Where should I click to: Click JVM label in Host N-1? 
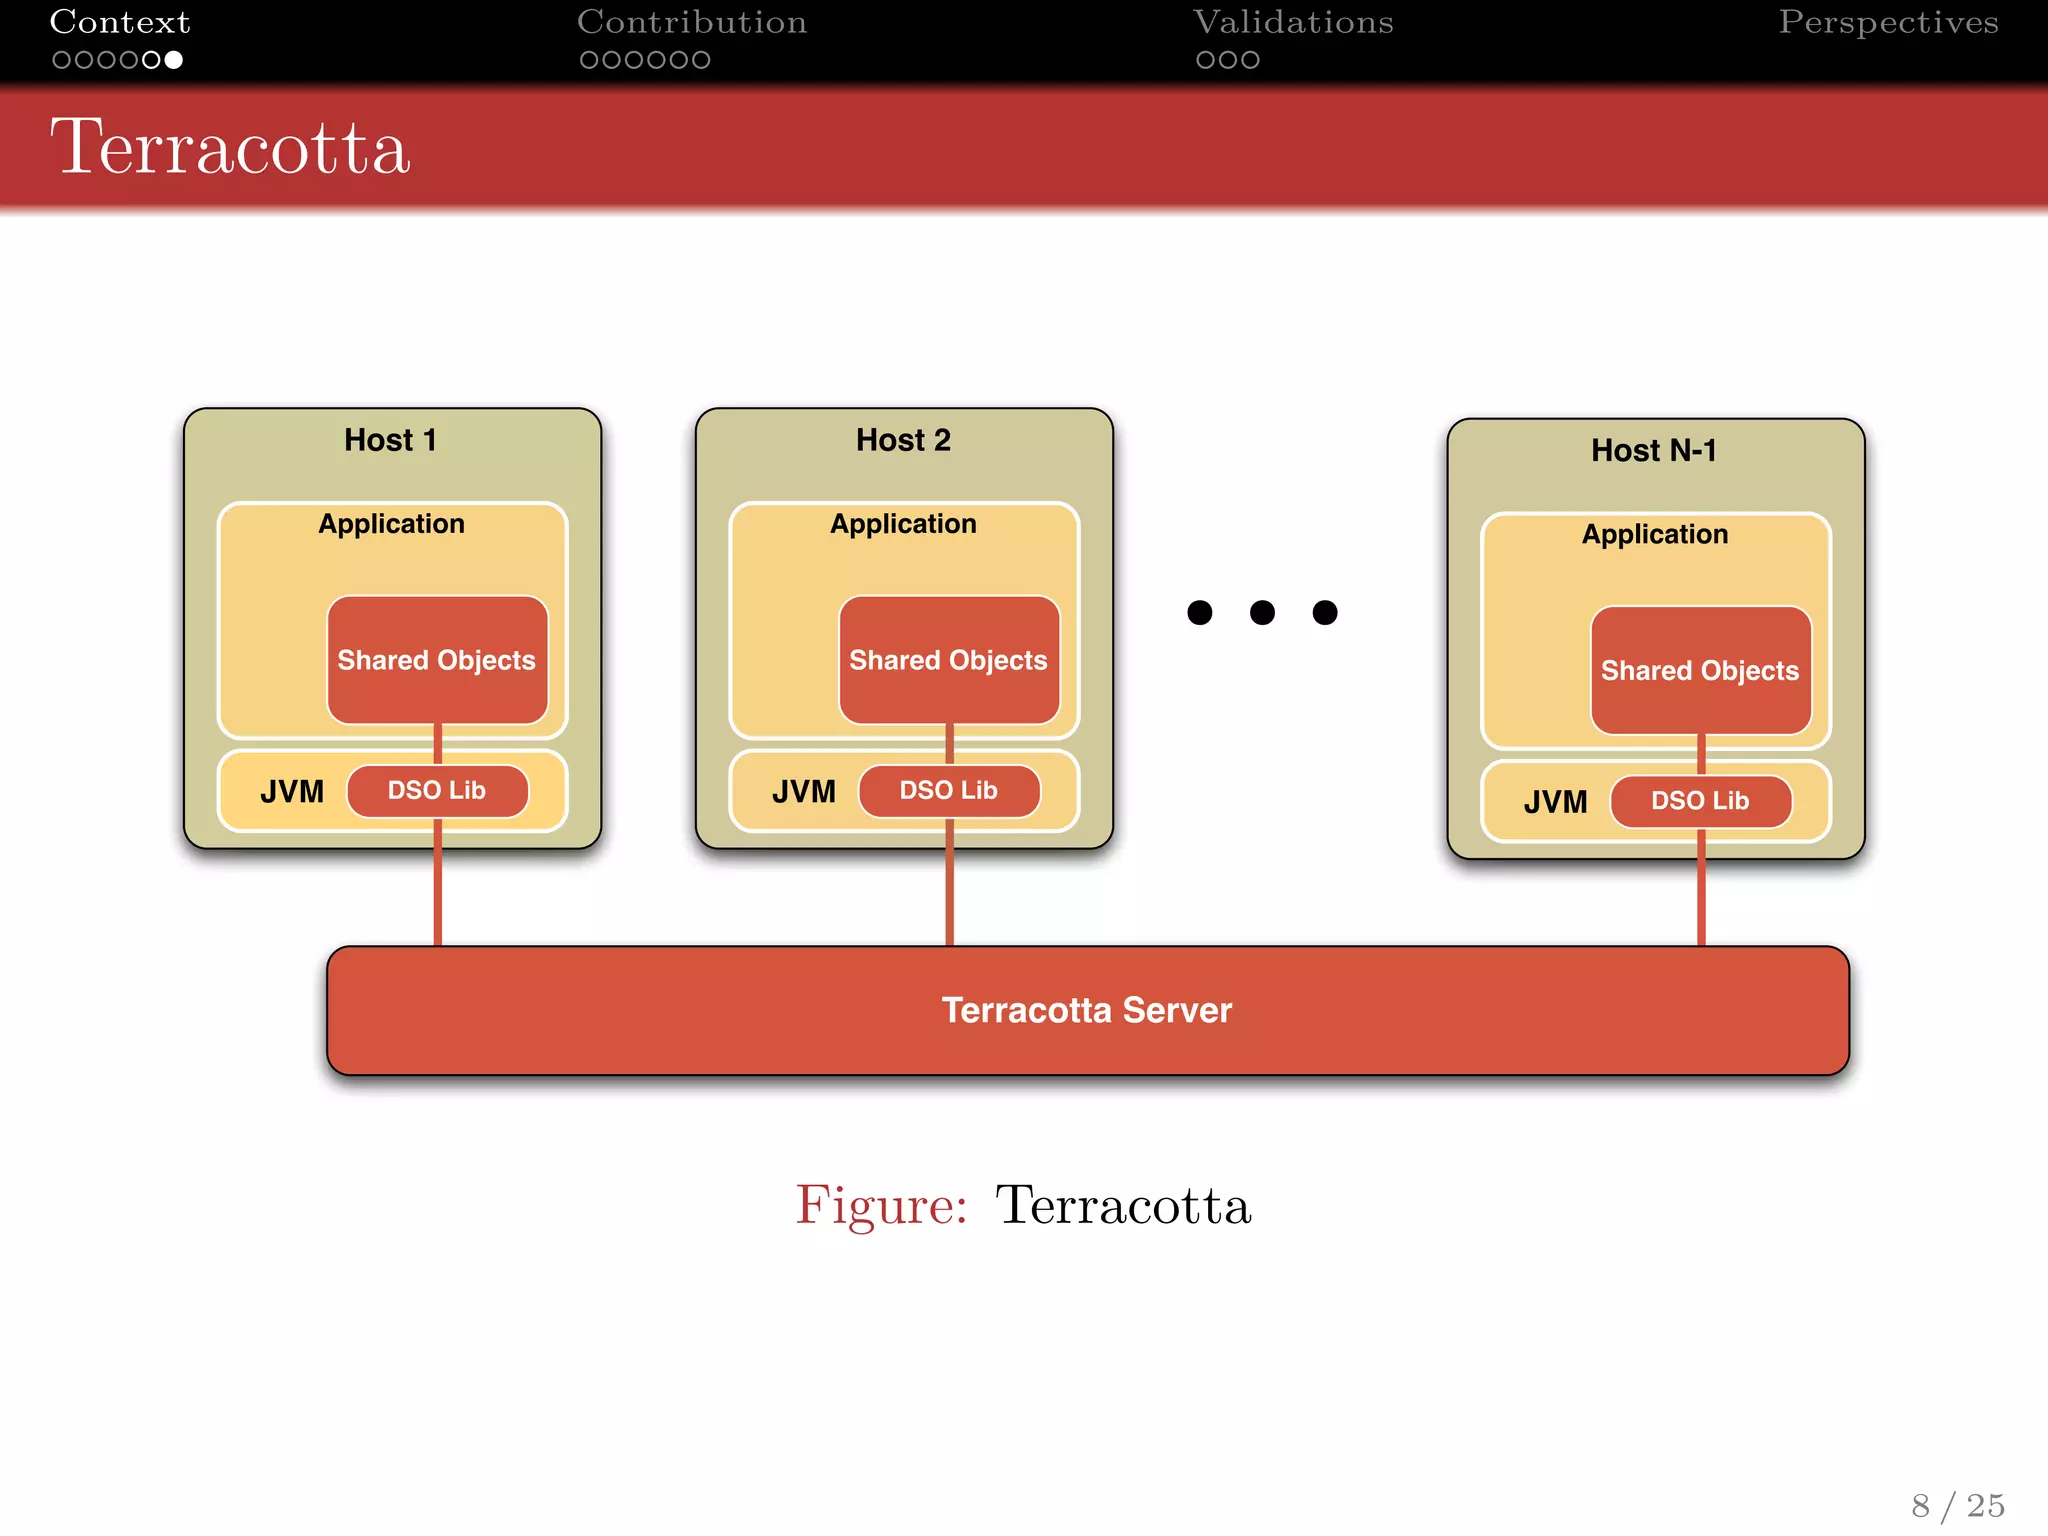(1556, 802)
